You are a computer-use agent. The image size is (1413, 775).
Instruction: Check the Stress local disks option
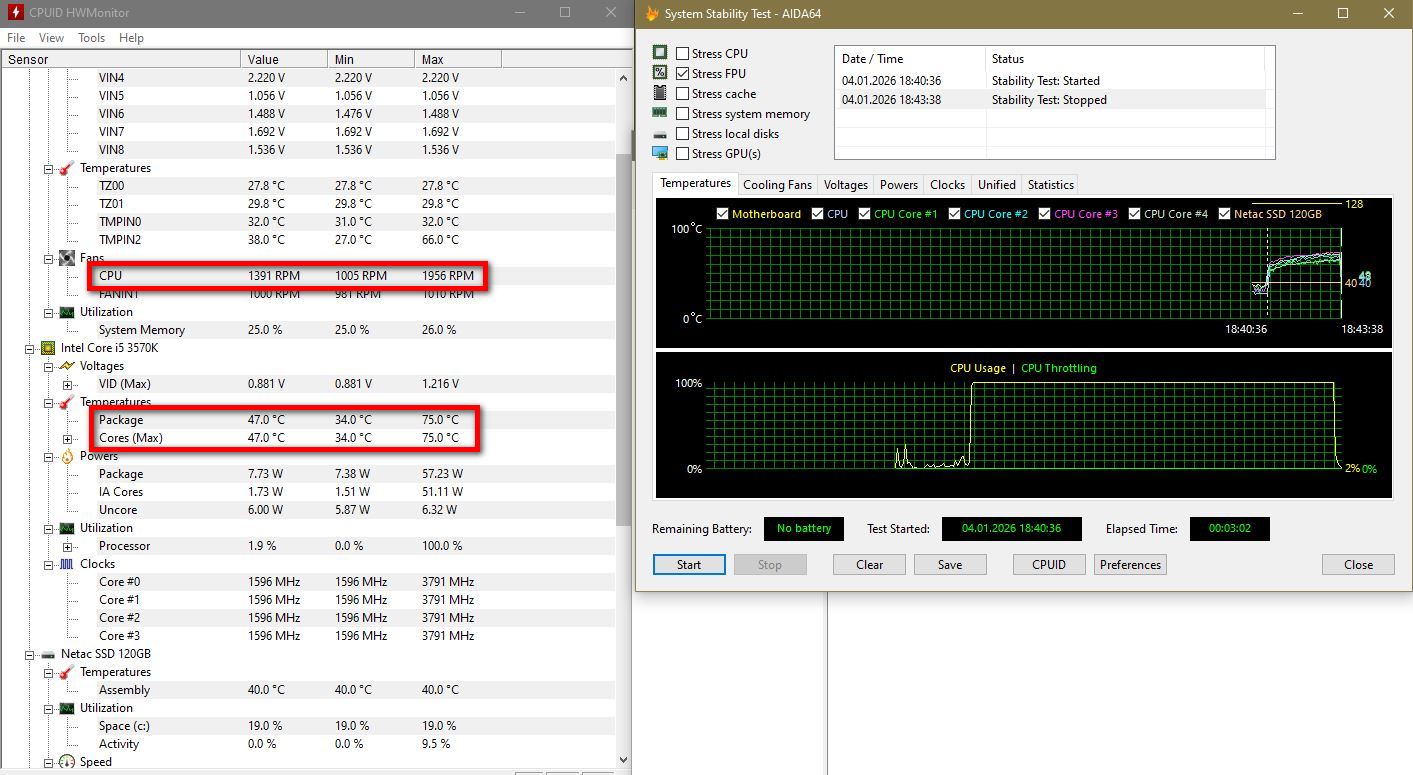683,133
